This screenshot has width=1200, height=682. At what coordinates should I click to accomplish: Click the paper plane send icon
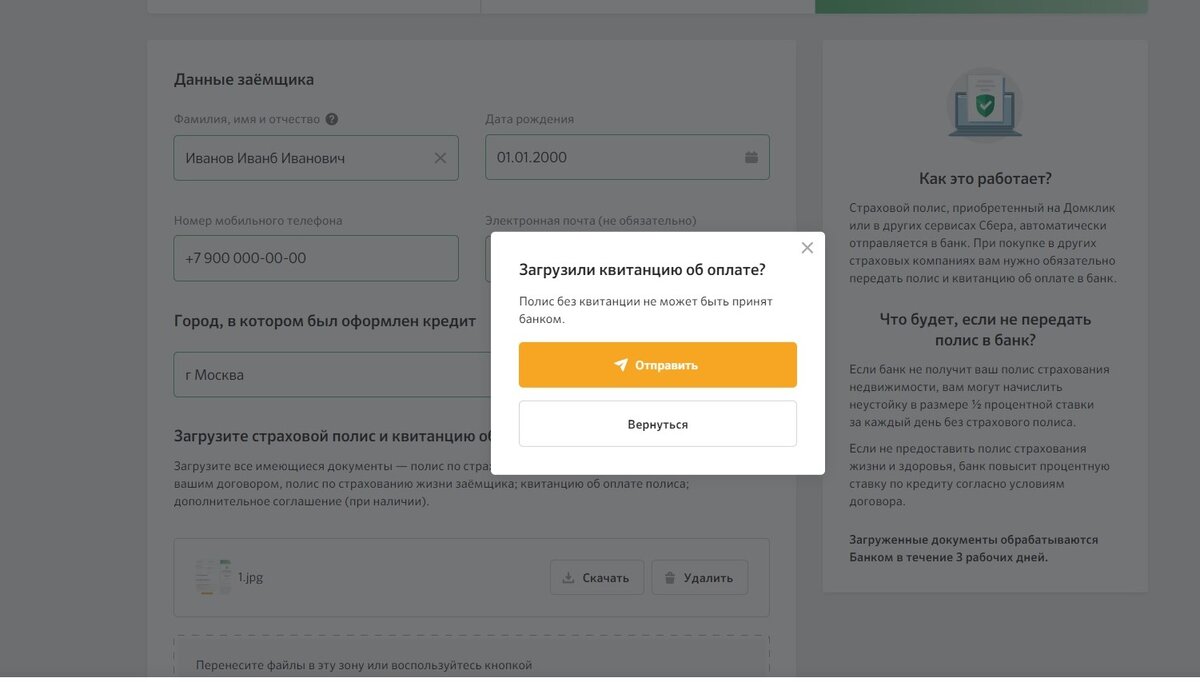[x=621, y=365]
